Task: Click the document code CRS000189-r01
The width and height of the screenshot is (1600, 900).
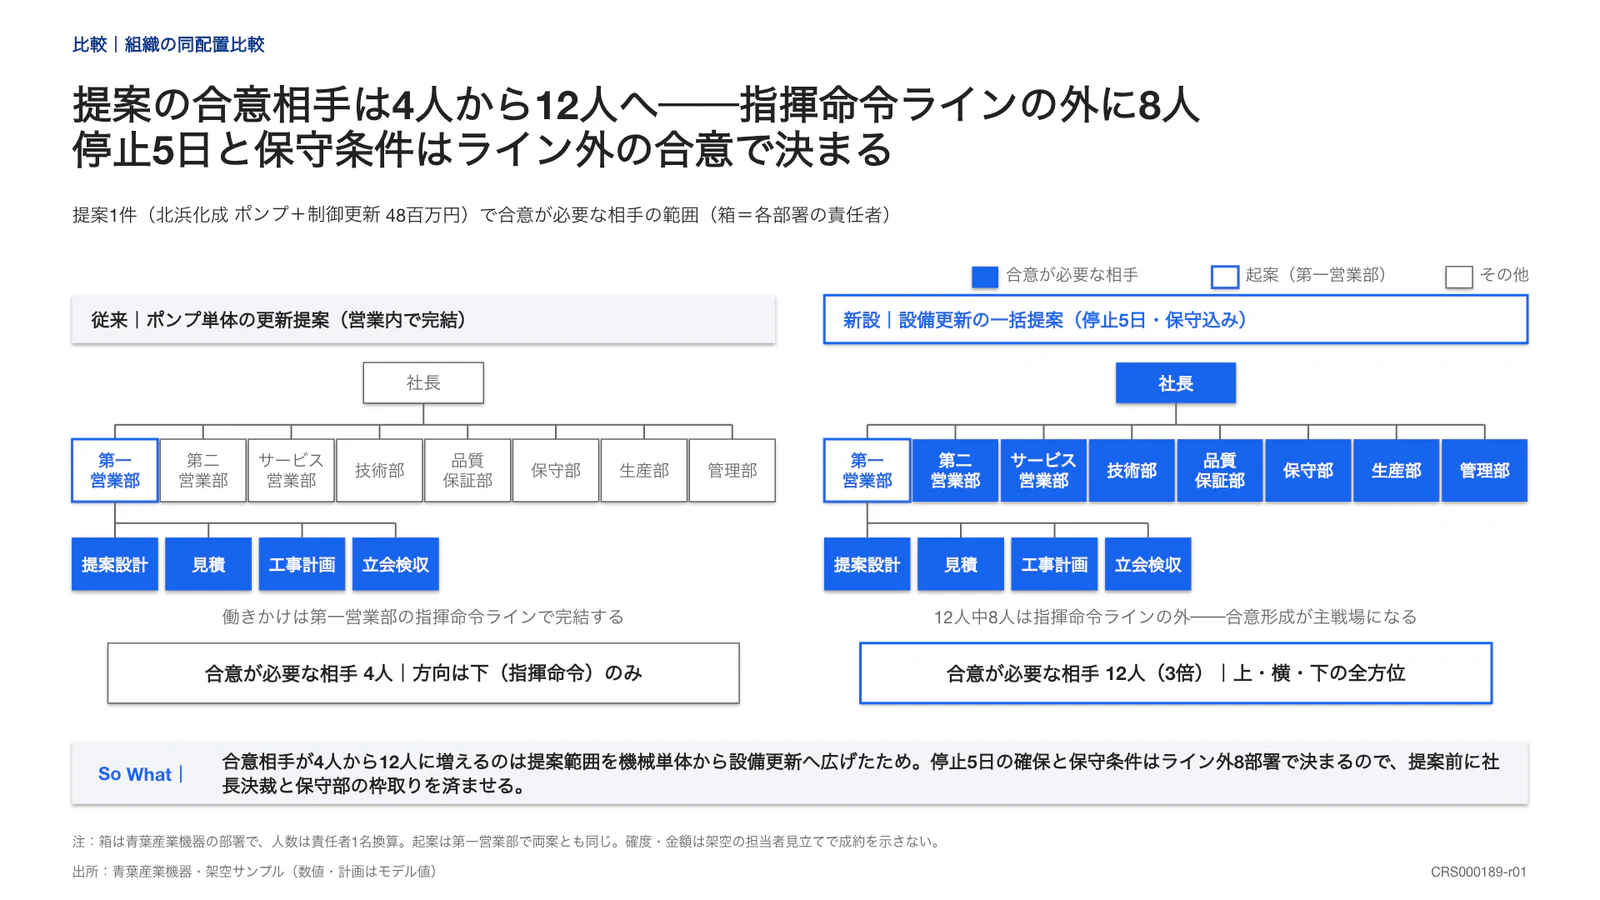Action: click(x=1478, y=872)
